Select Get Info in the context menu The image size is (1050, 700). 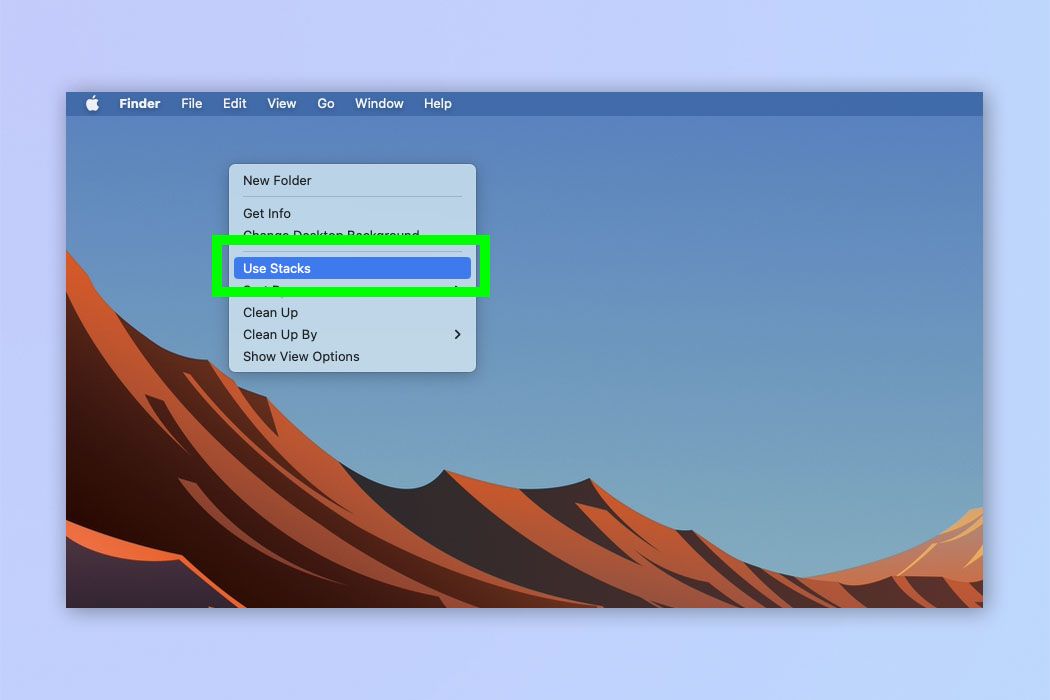click(266, 213)
